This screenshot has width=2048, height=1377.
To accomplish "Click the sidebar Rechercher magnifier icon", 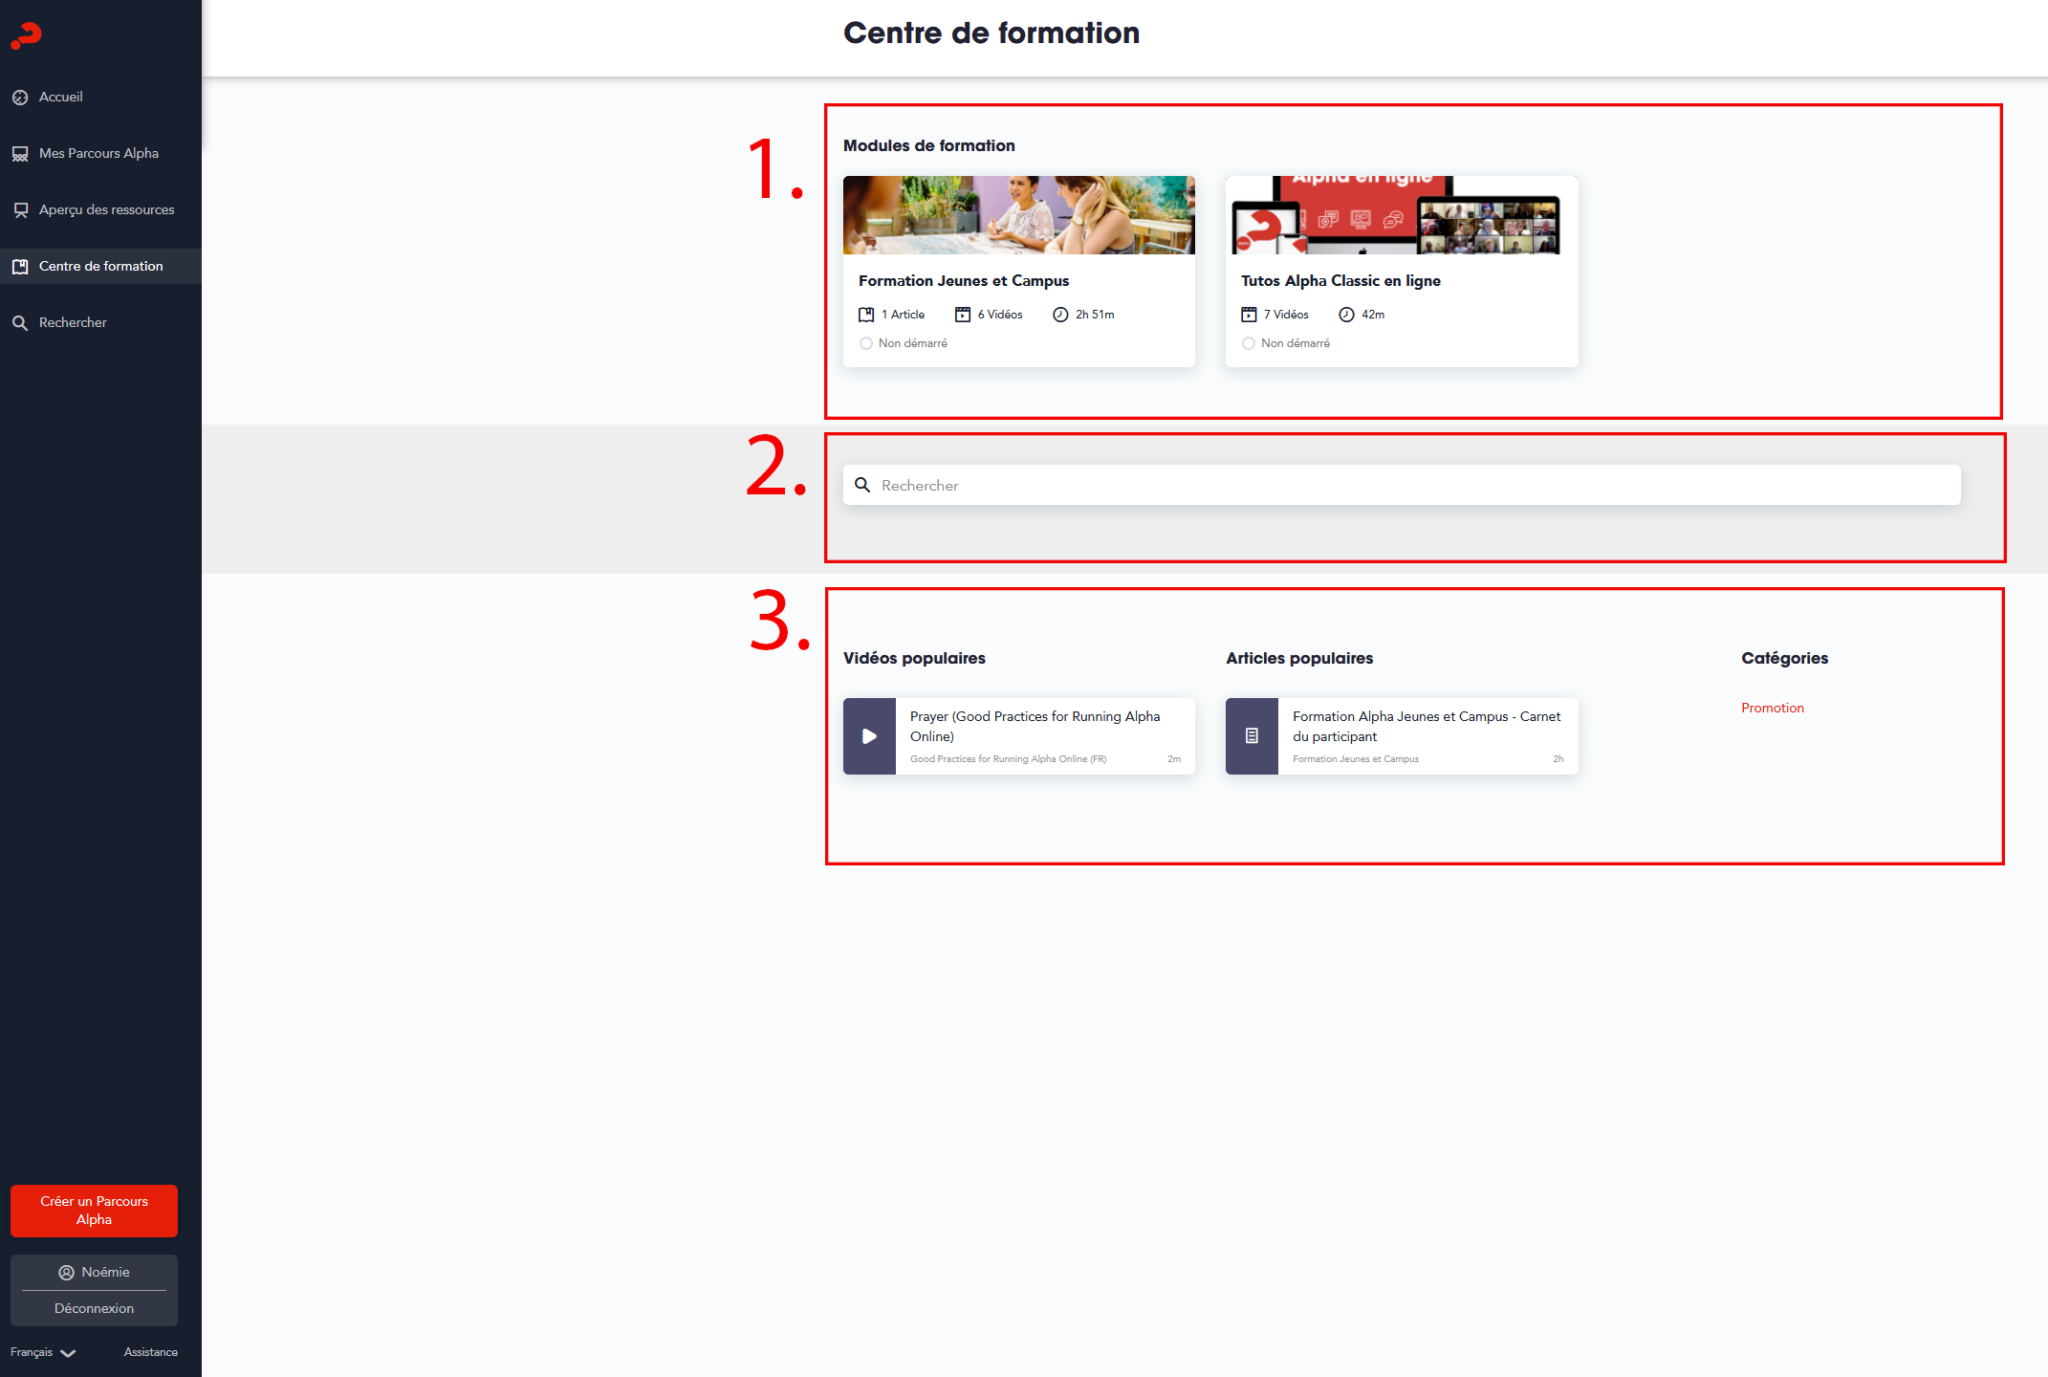I will [x=20, y=323].
